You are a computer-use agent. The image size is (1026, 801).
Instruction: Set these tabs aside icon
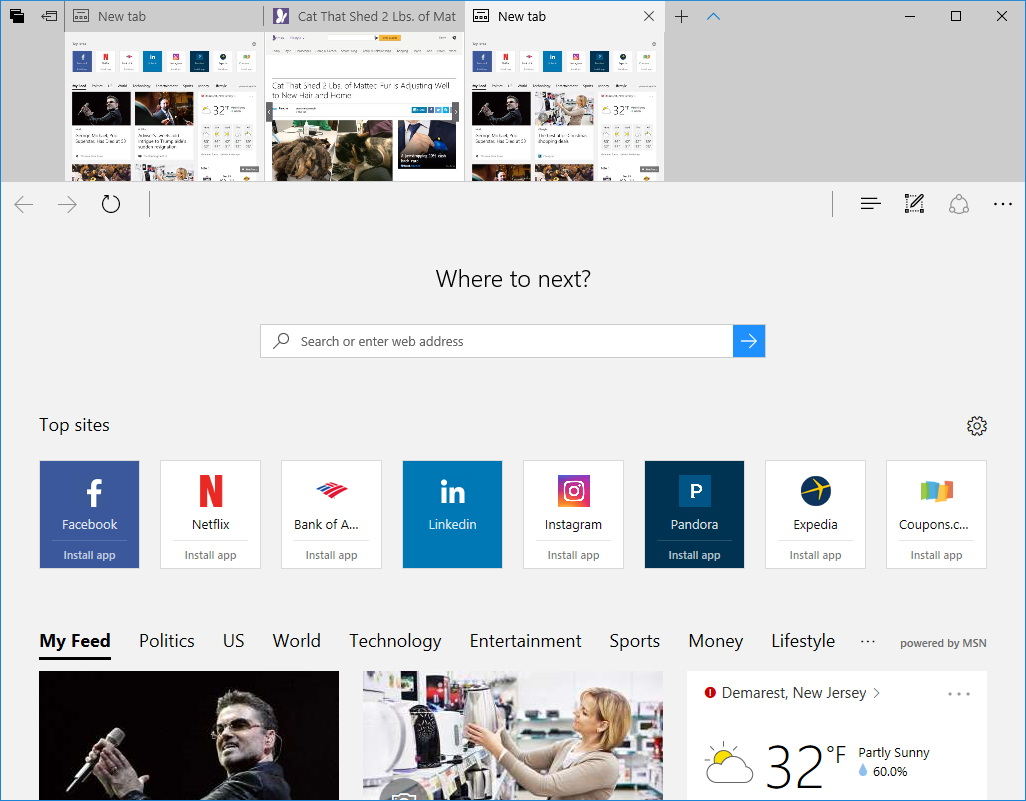click(50, 16)
